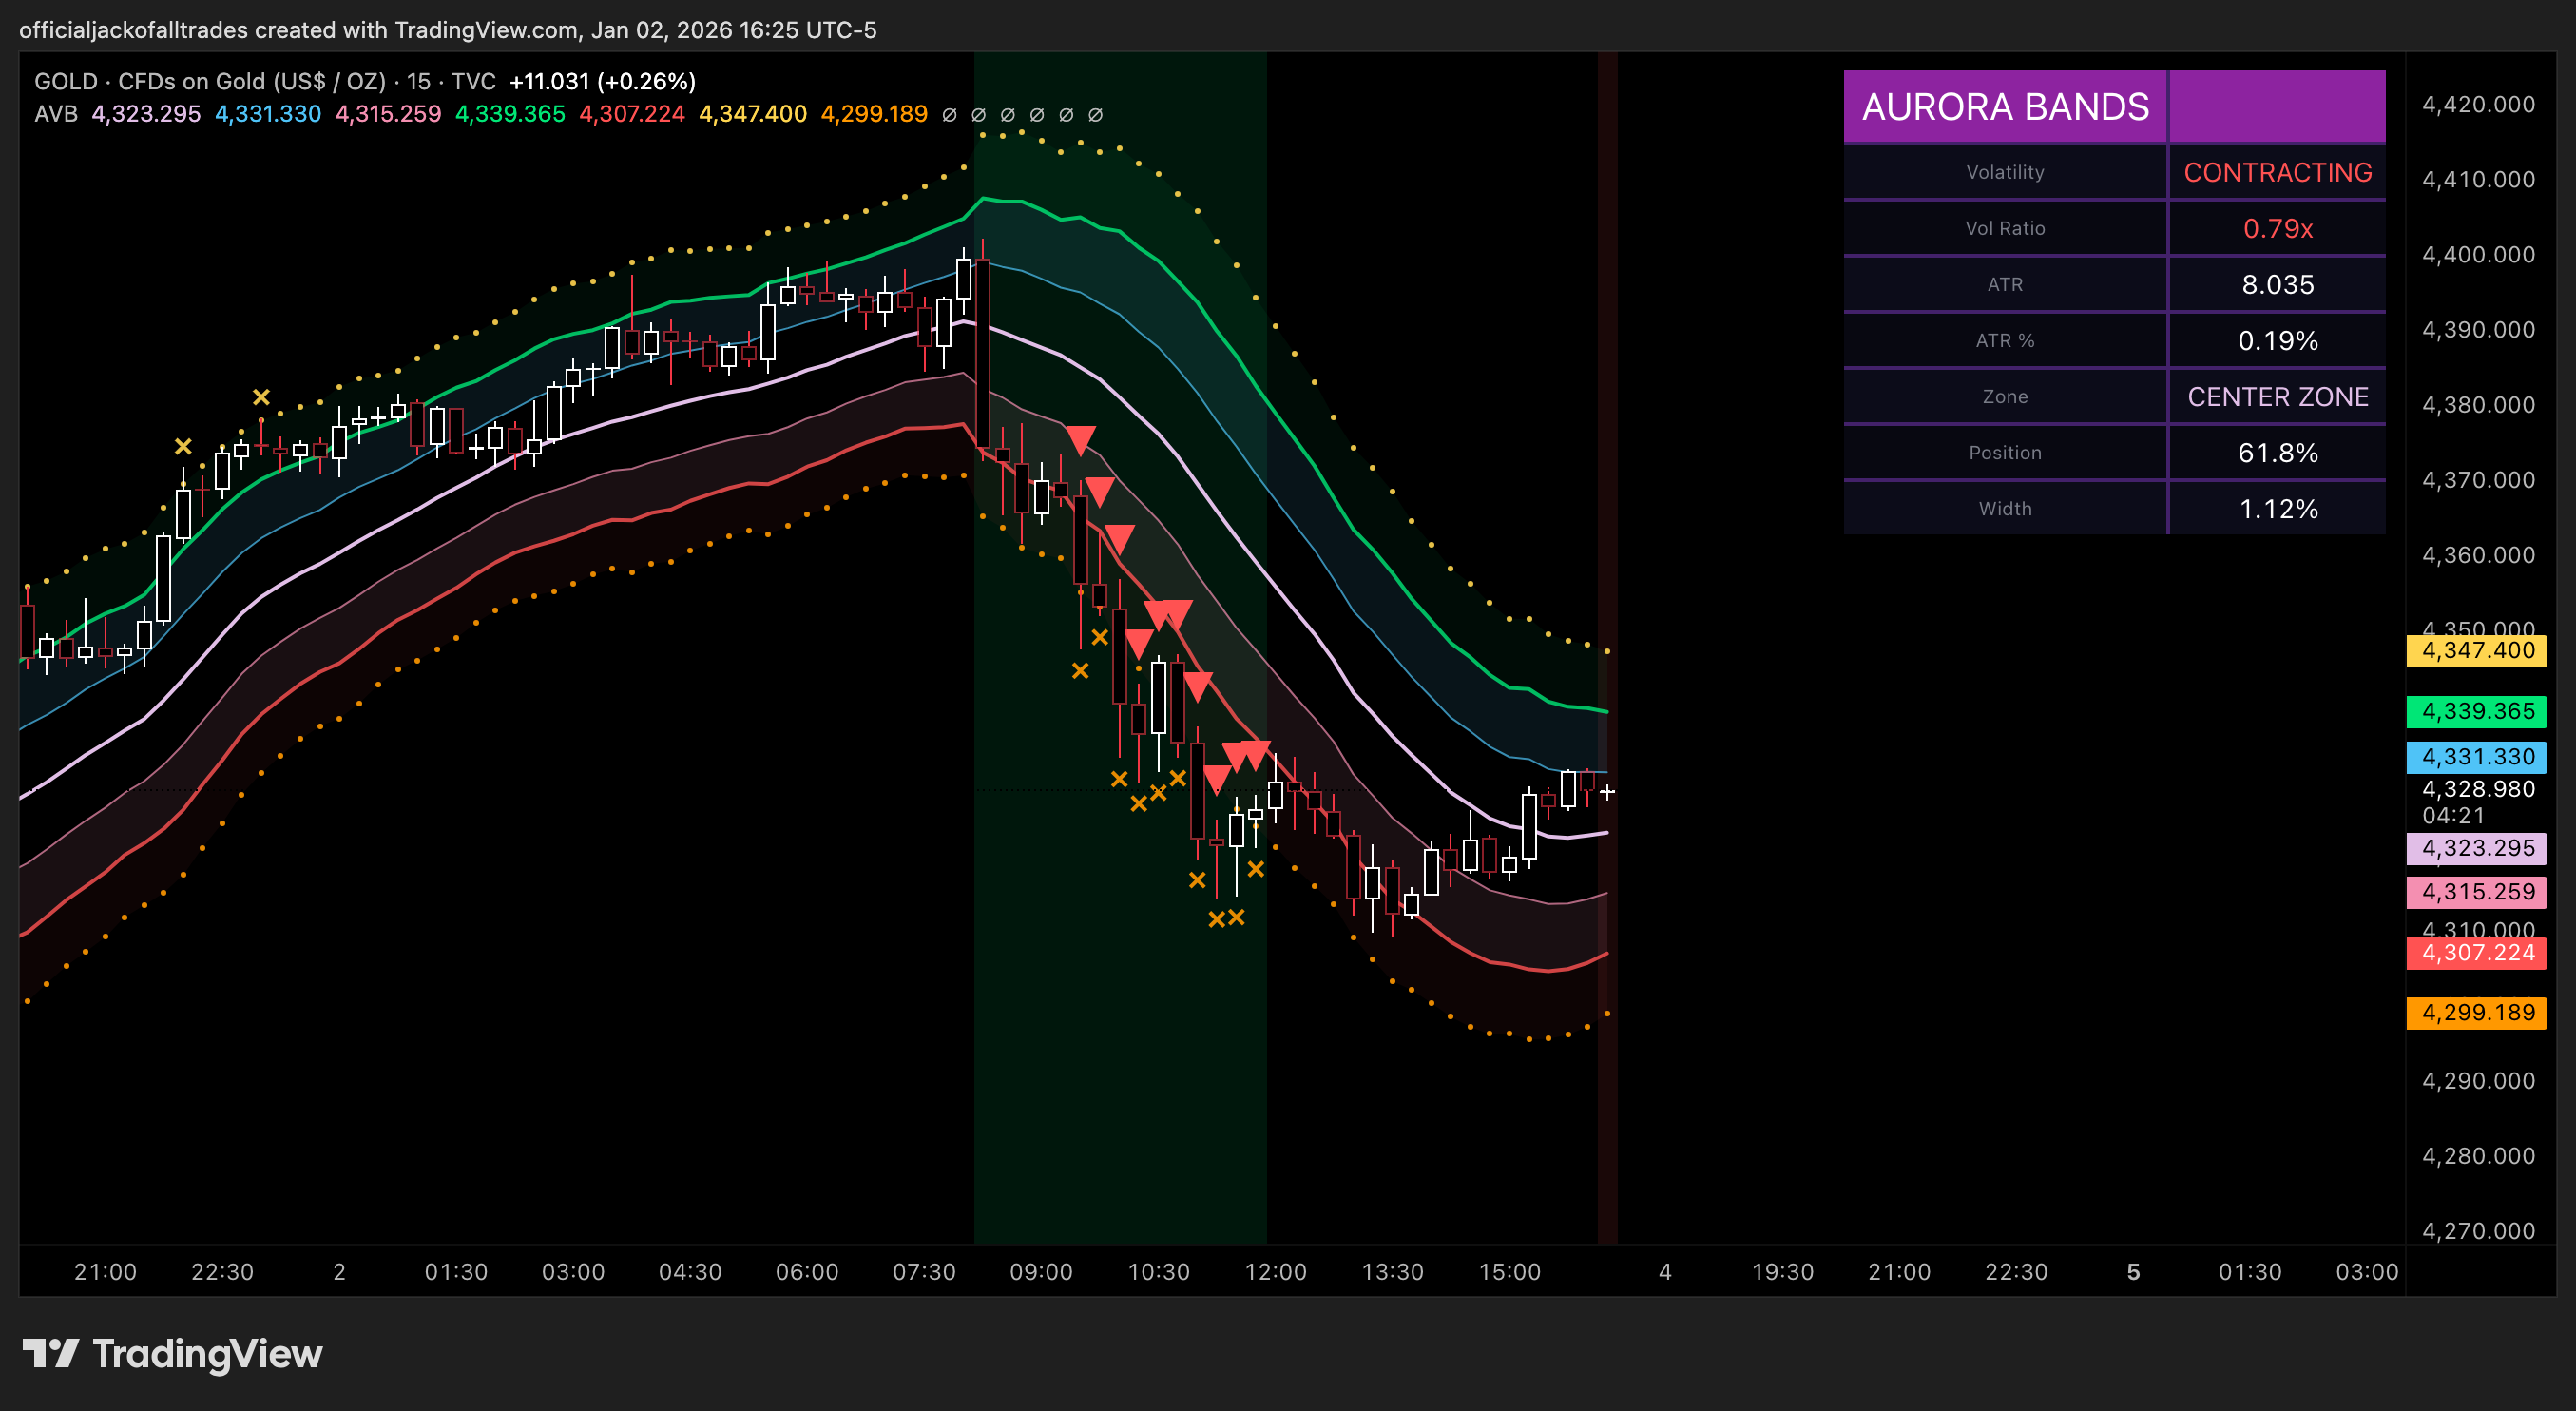This screenshot has height=1411, width=2576.
Task: Click the lavender 4,323.295 price label
Action: click(x=2477, y=847)
